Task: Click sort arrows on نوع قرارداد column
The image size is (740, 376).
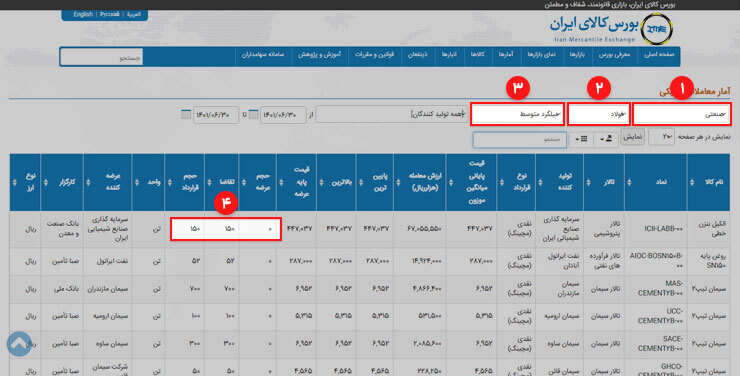Action: (501, 182)
